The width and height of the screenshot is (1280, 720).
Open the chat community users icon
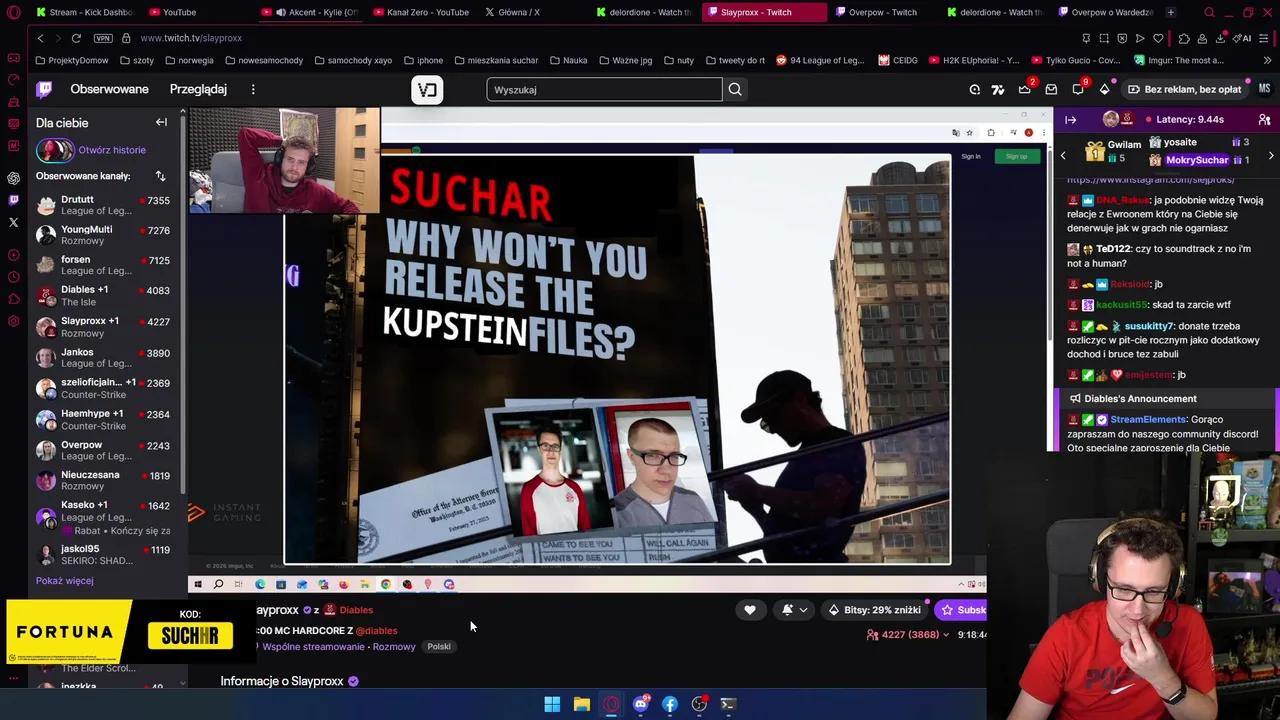pos(1264,120)
